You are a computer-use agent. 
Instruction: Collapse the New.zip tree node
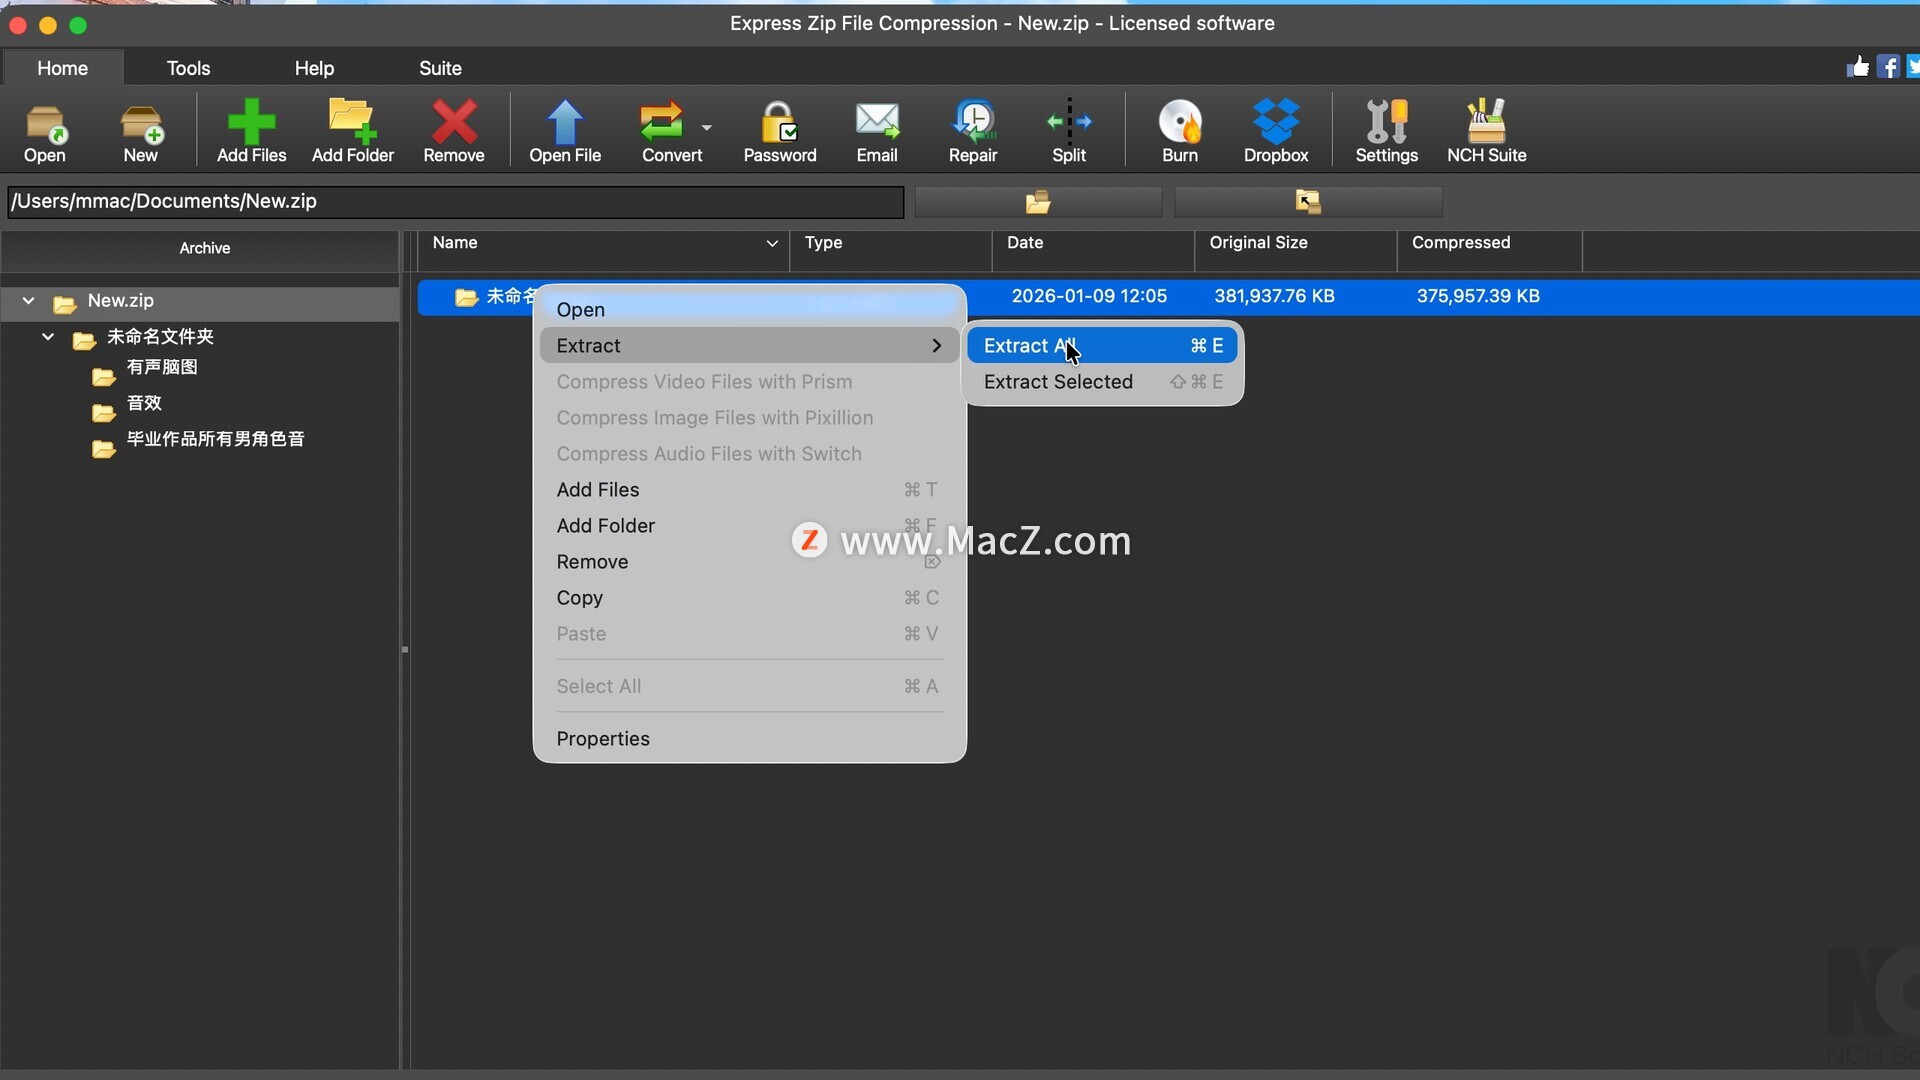tap(29, 301)
